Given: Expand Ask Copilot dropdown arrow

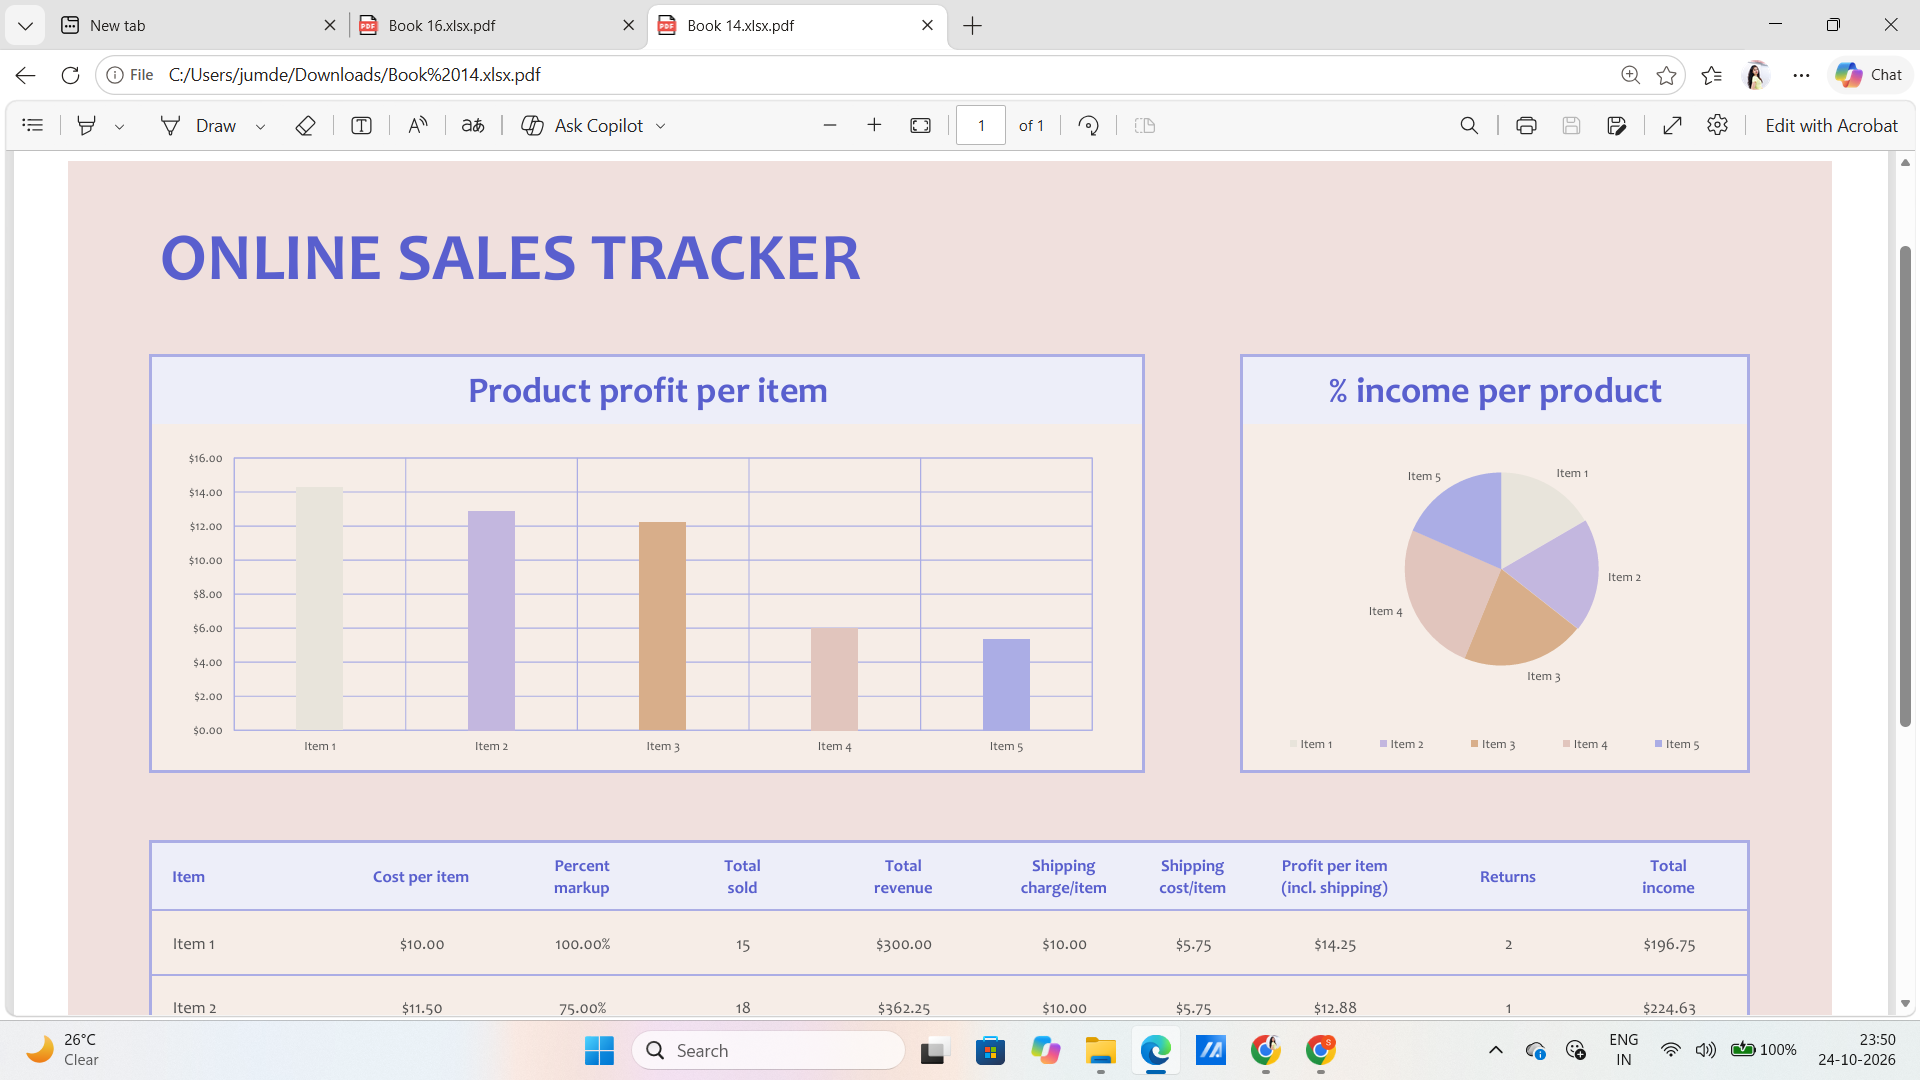Looking at the screenshot, I should (x=661, y=126).
